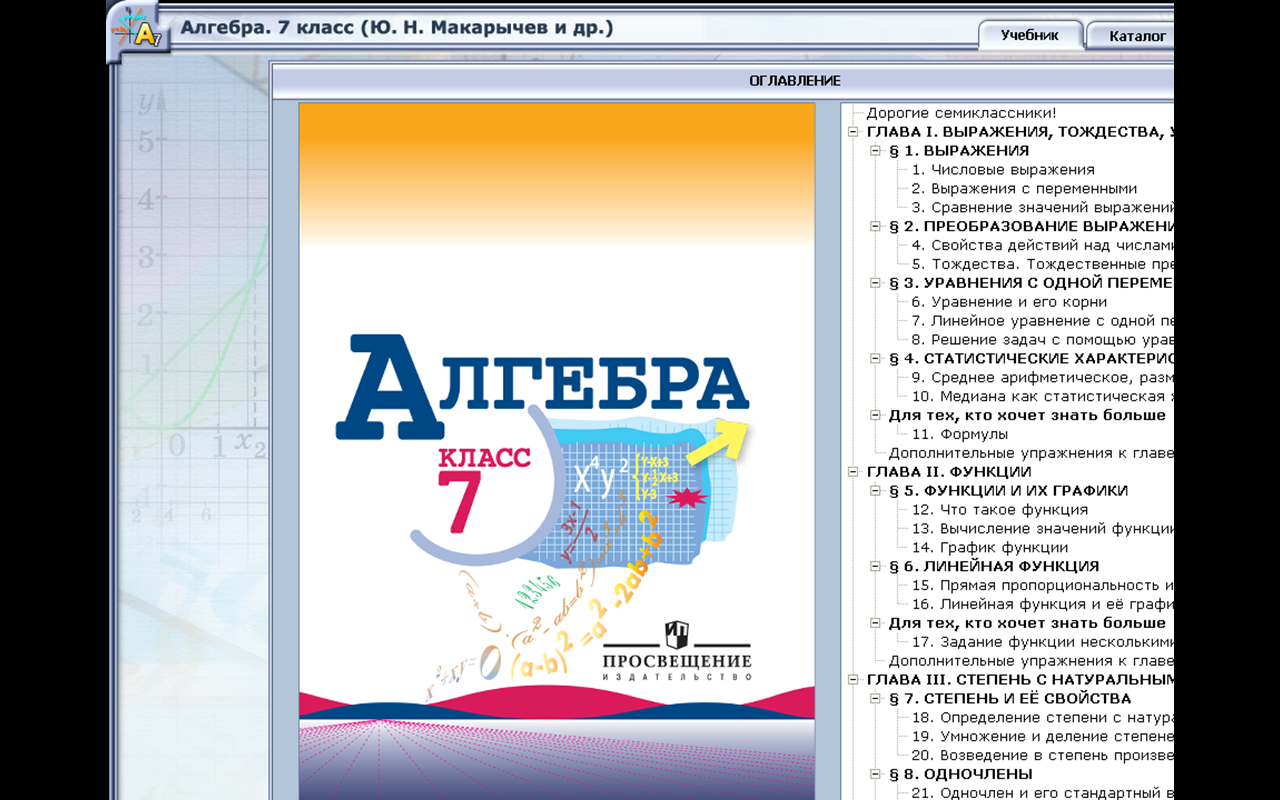Select § 2. ПРЕОБРАЗОВАНИЕ ВЫРАЖЕНИЙ title
Viewport: 1280px width, 800px height.
tap(1031, 227)
